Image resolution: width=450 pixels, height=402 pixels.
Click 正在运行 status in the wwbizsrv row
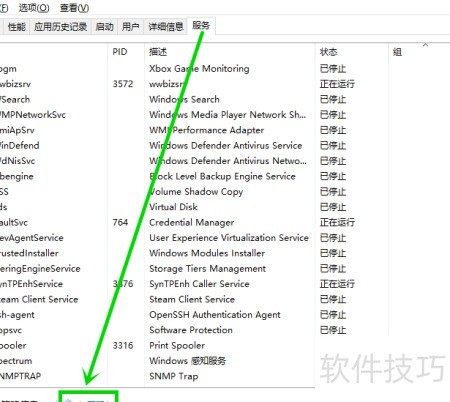[337, 84]
